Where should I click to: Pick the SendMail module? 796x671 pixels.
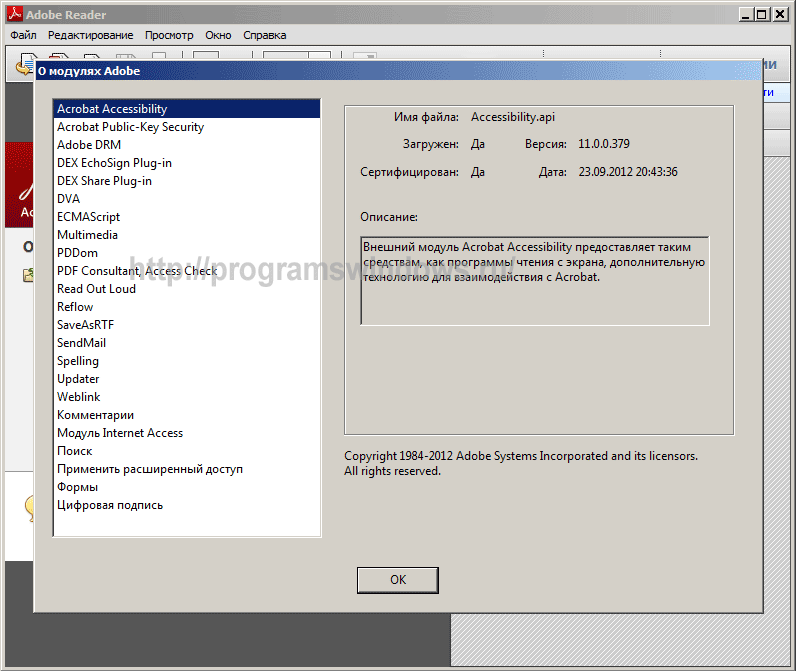[x=186, y=343]
